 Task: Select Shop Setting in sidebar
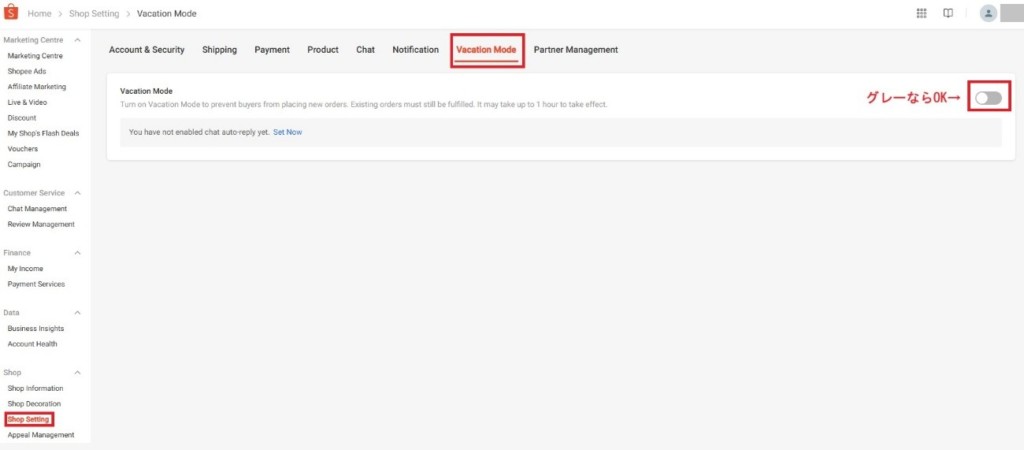point(28,419)
